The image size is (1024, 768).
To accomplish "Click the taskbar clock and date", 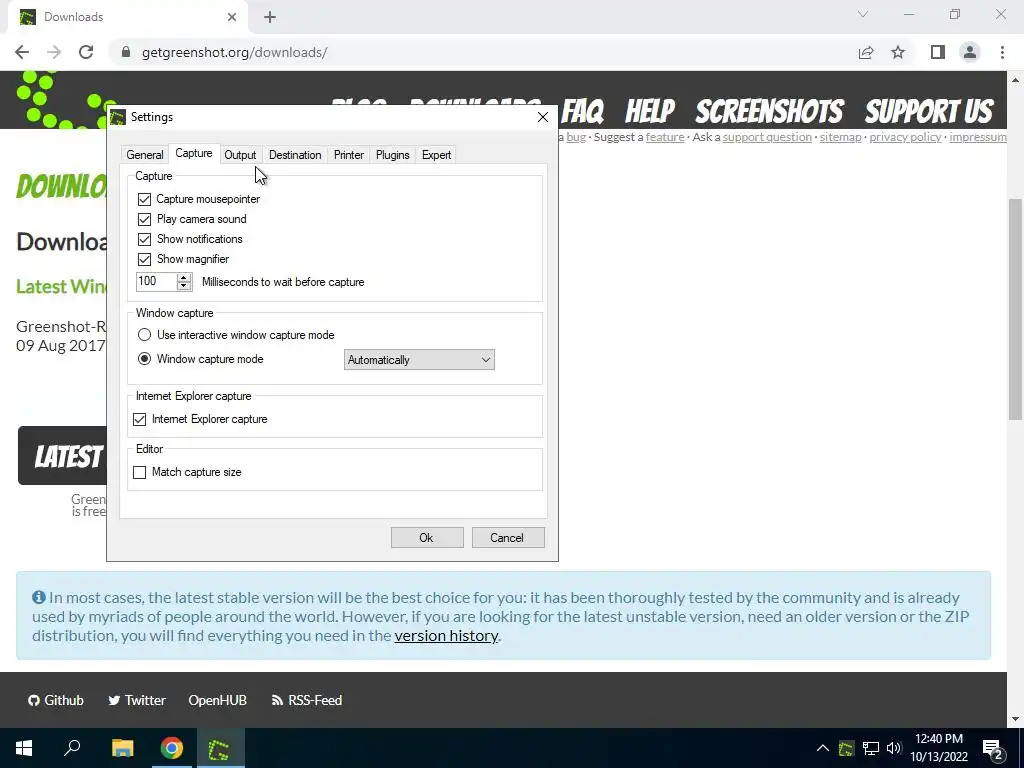I will pyautogui.click(x=939, y=748).
